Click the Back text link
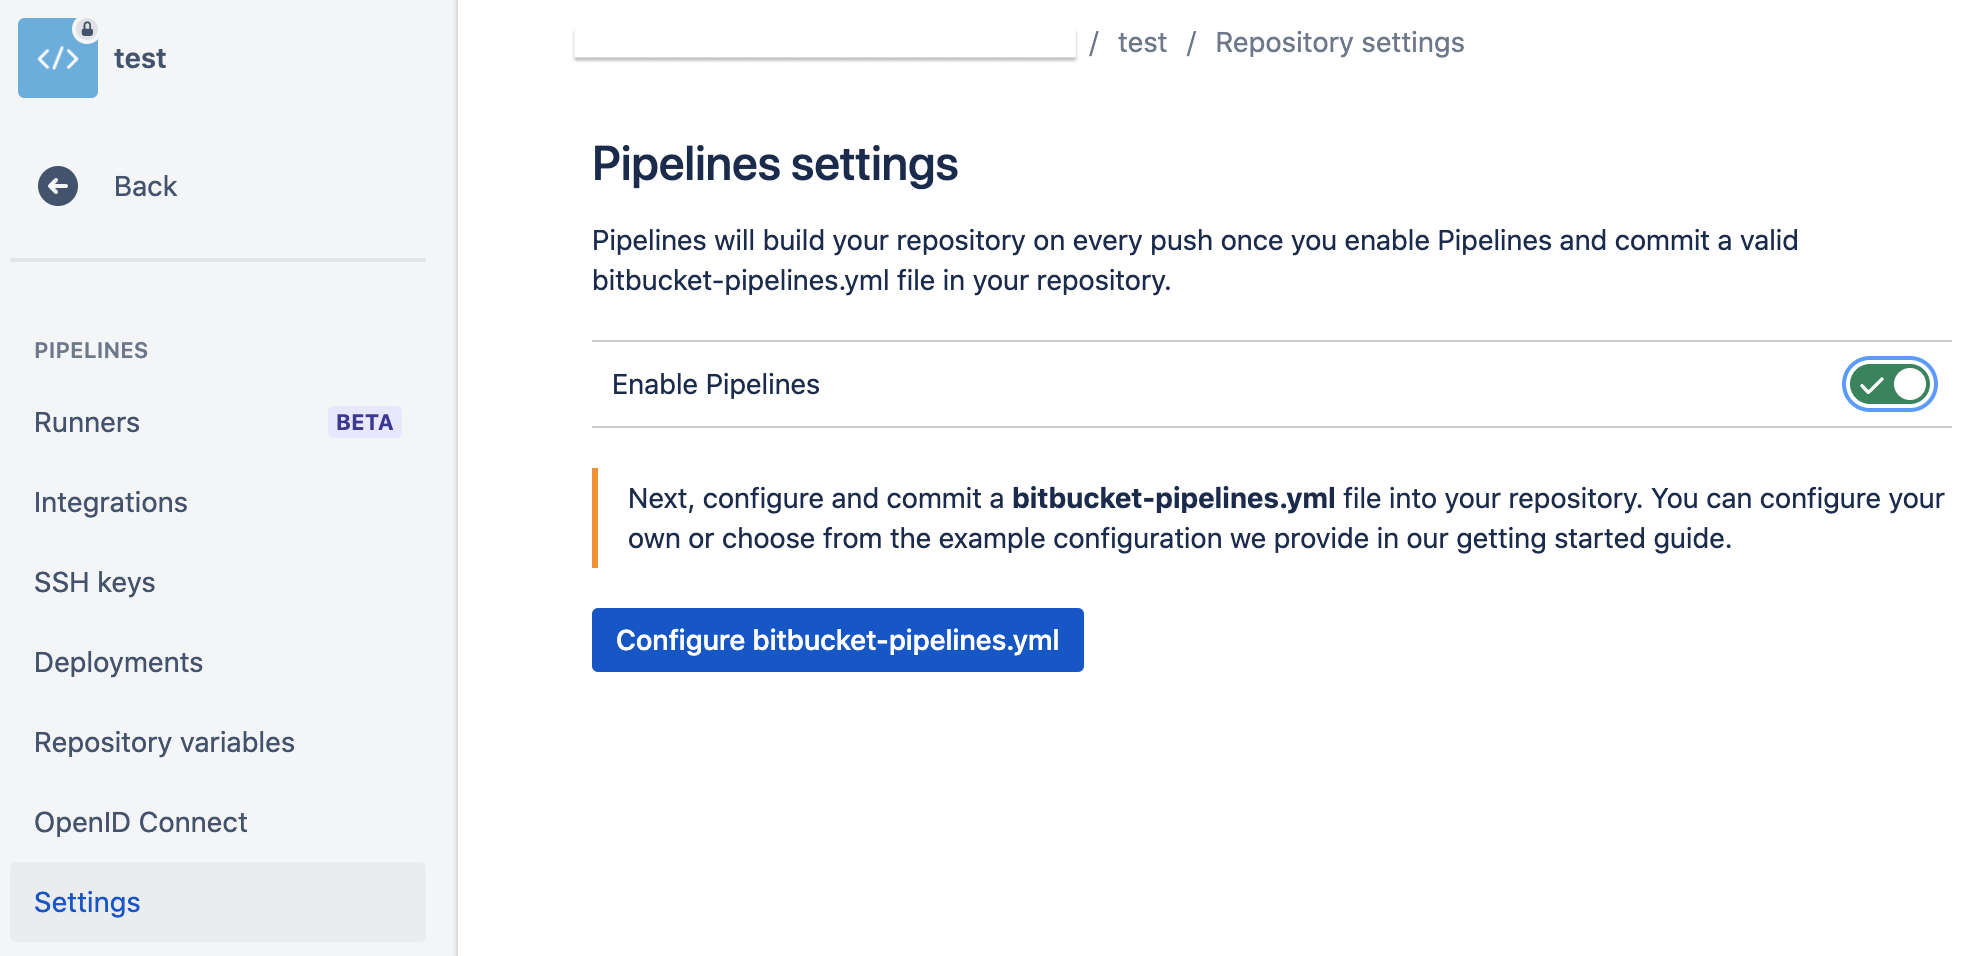 (x=145, y=186)
